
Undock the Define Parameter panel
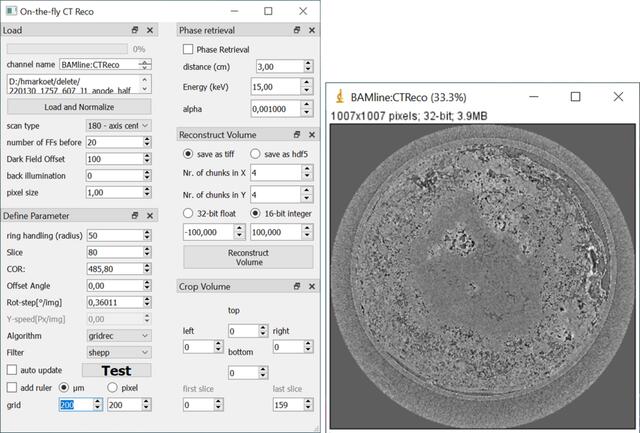(135, 215)
